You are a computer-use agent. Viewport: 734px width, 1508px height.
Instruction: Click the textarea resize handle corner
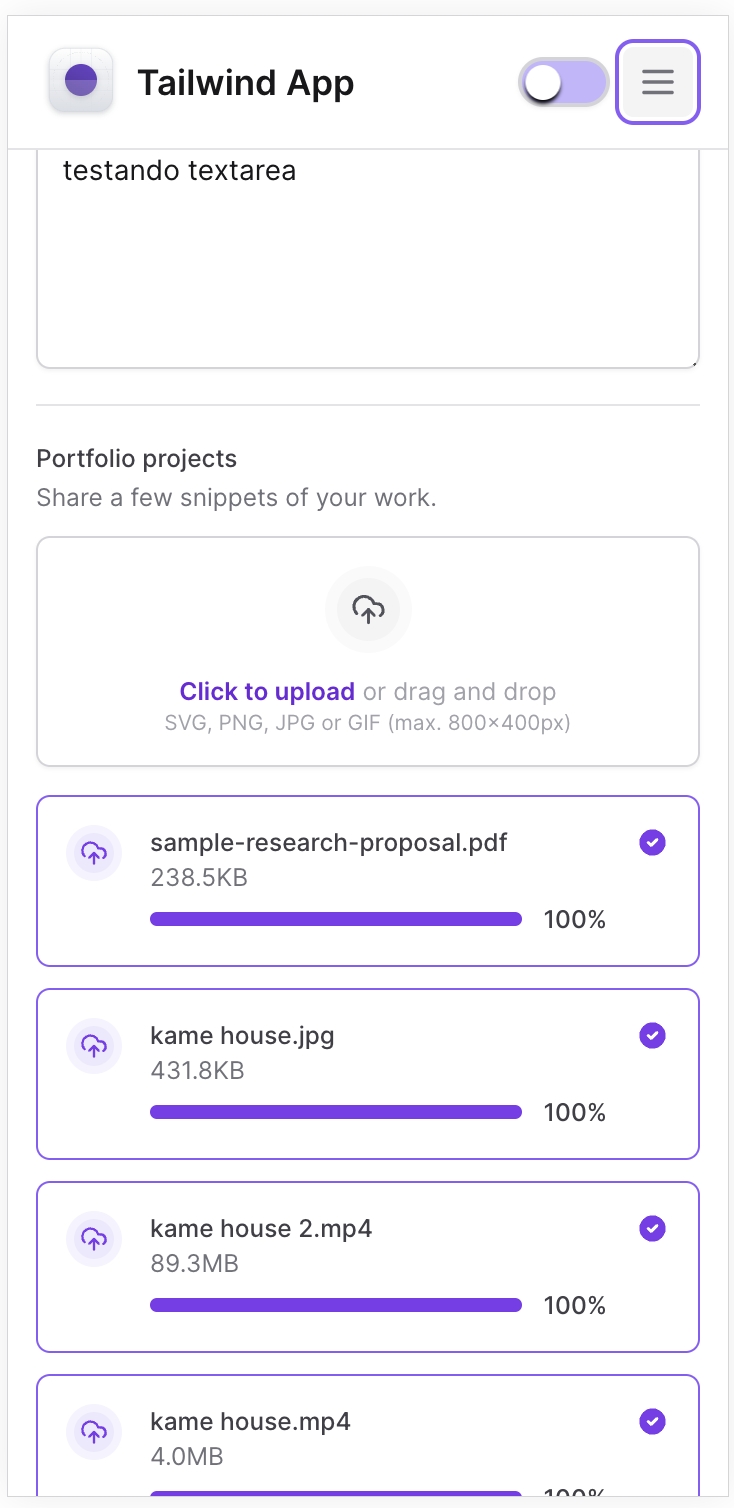click(693, 362)
